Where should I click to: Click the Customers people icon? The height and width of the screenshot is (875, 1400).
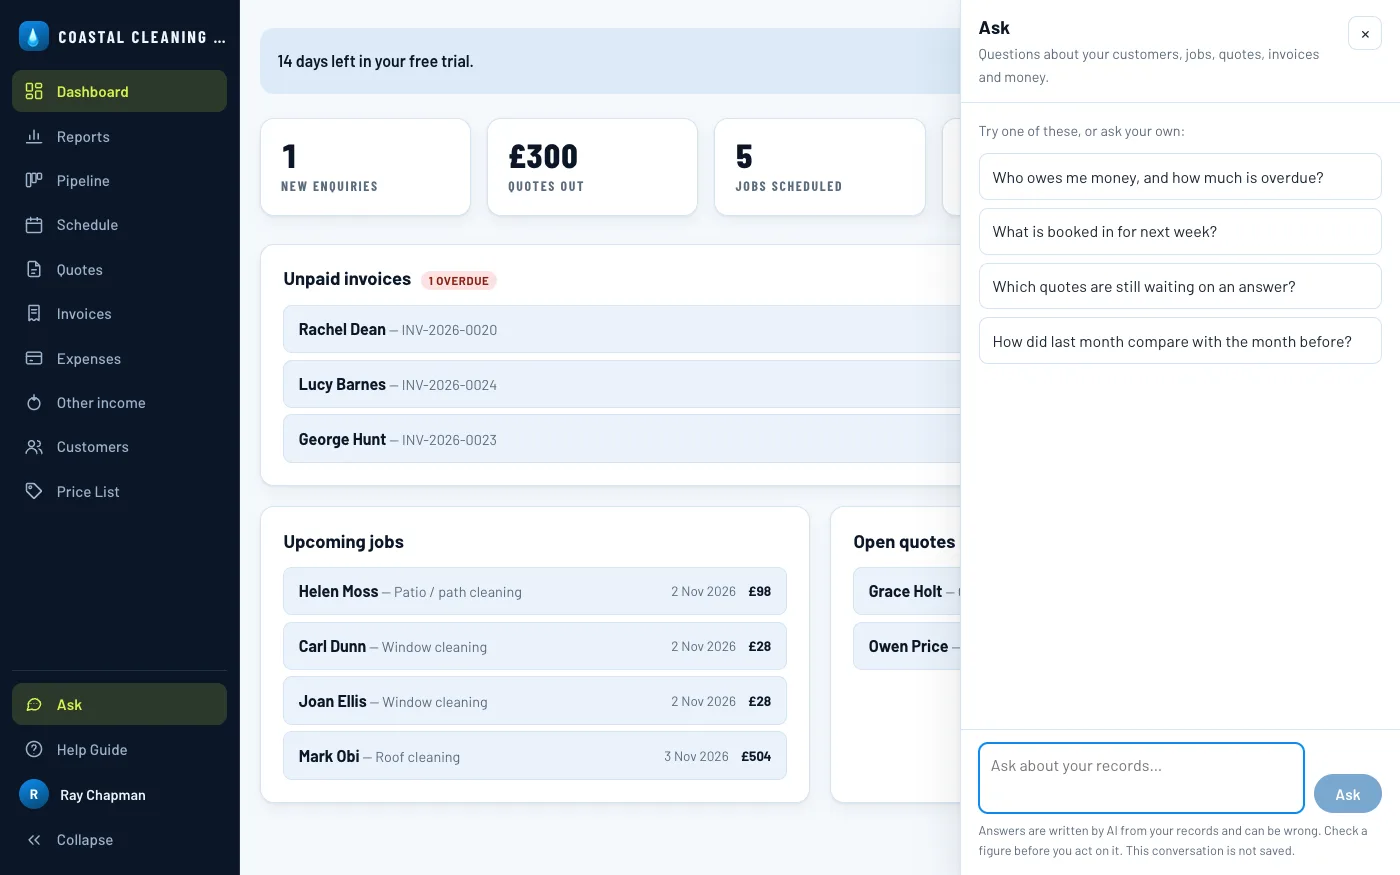click(34, 447)
